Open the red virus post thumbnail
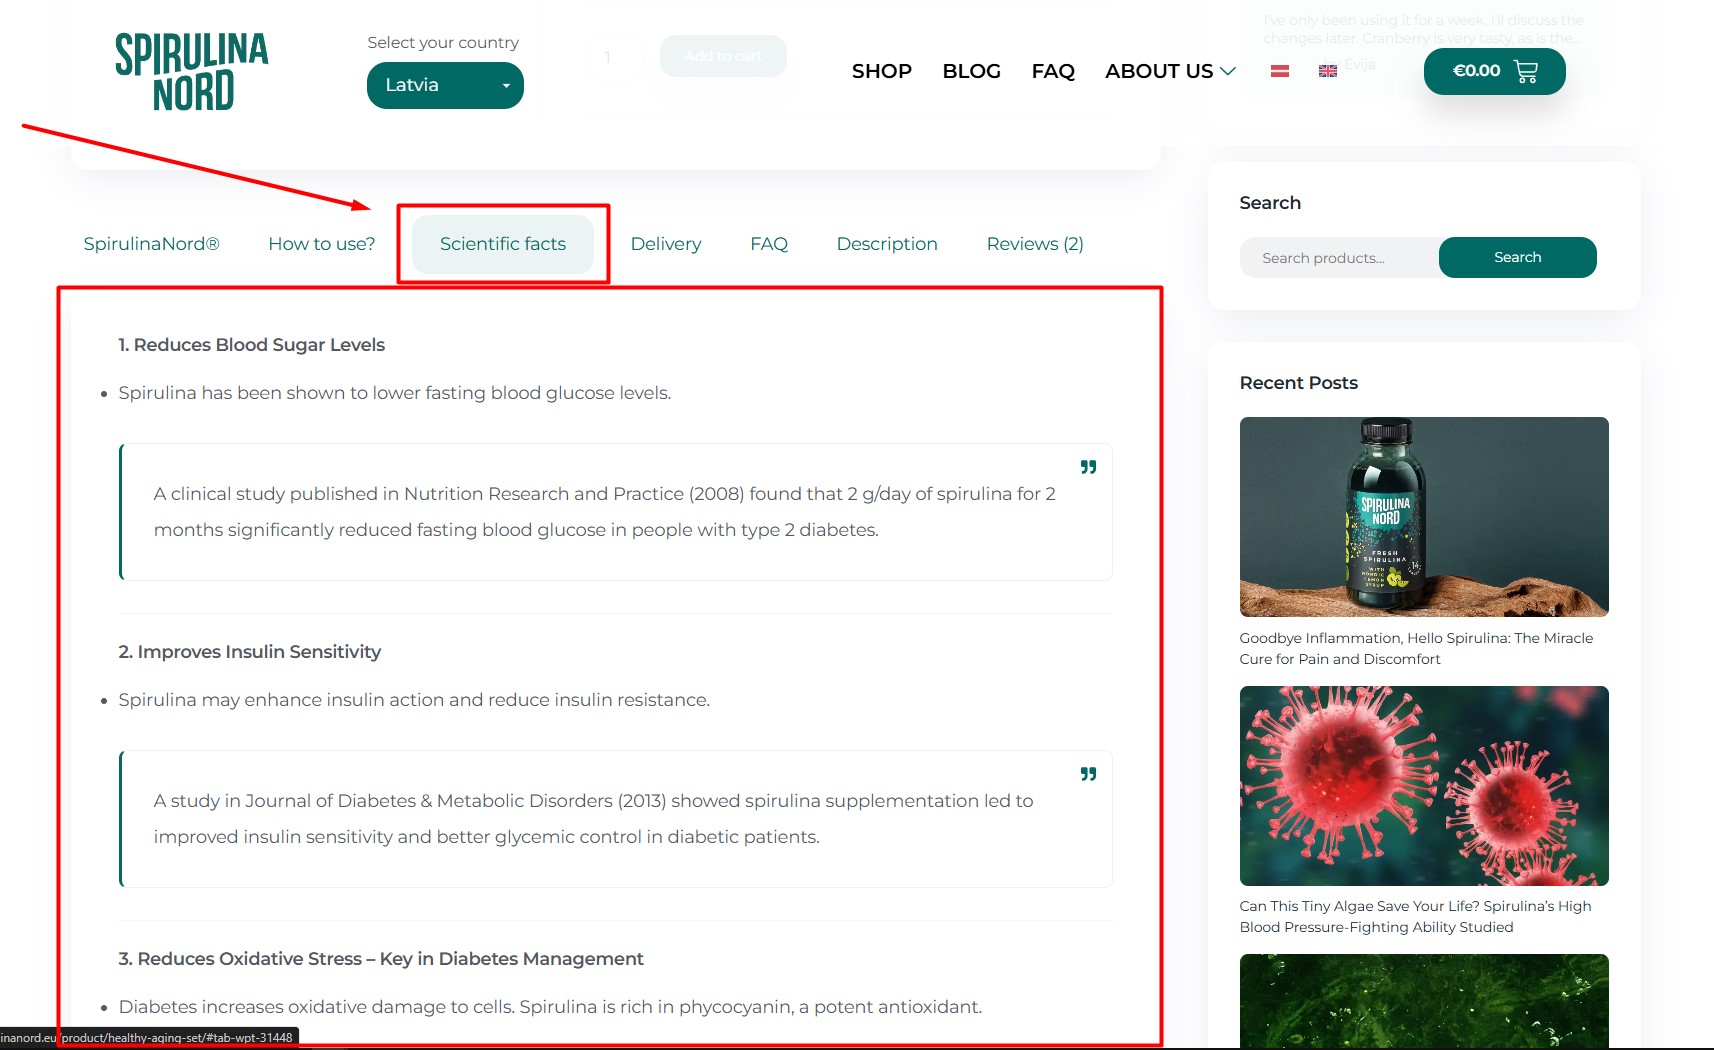The image size is (1714, 1050). [x=1424, y=785]
